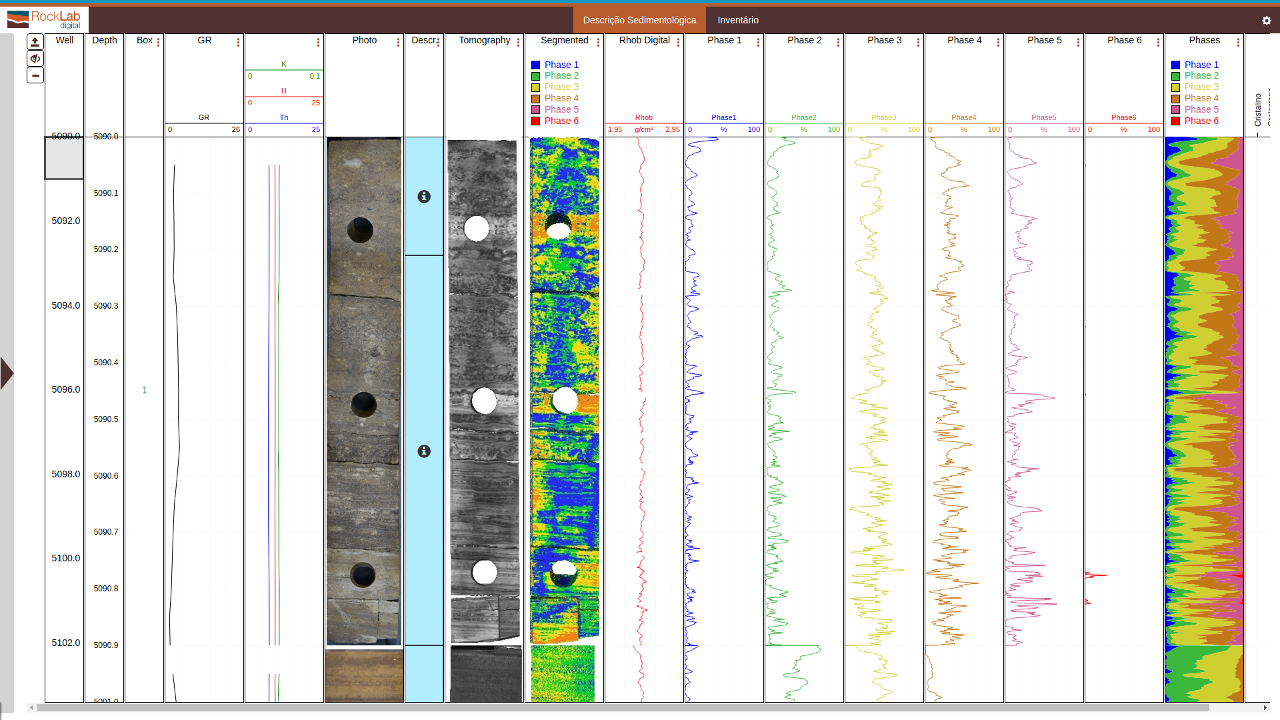Click the upper info icon in Descr column
The width and height of the screenshot is (1280, 720).
(x=424, y=197)
